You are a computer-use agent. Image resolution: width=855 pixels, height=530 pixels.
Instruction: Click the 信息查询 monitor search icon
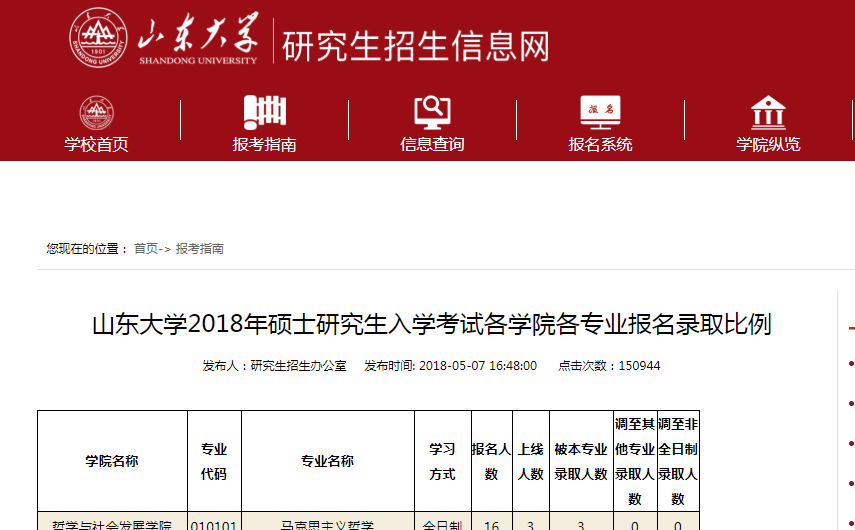point(432,111)
